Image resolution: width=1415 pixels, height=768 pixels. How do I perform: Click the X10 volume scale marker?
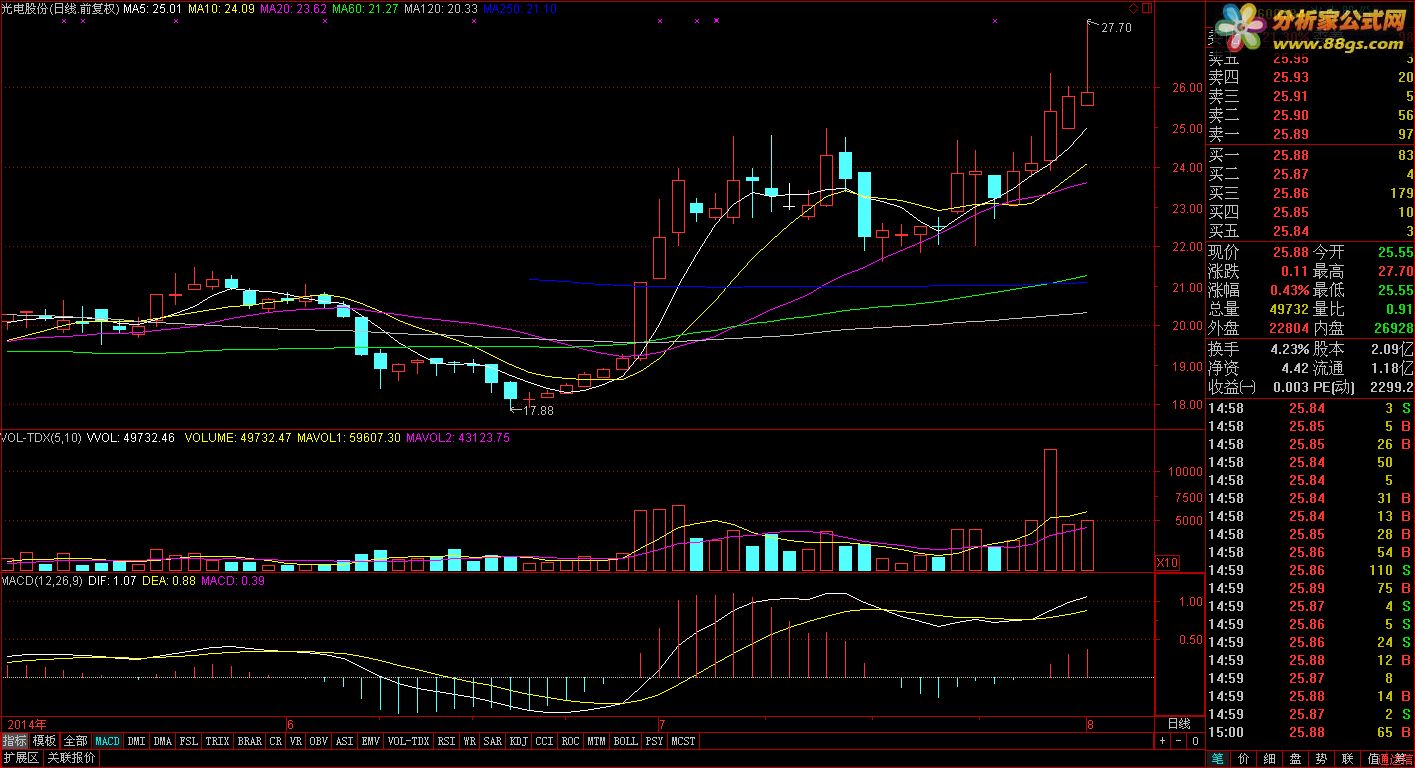click(1166, 562)
